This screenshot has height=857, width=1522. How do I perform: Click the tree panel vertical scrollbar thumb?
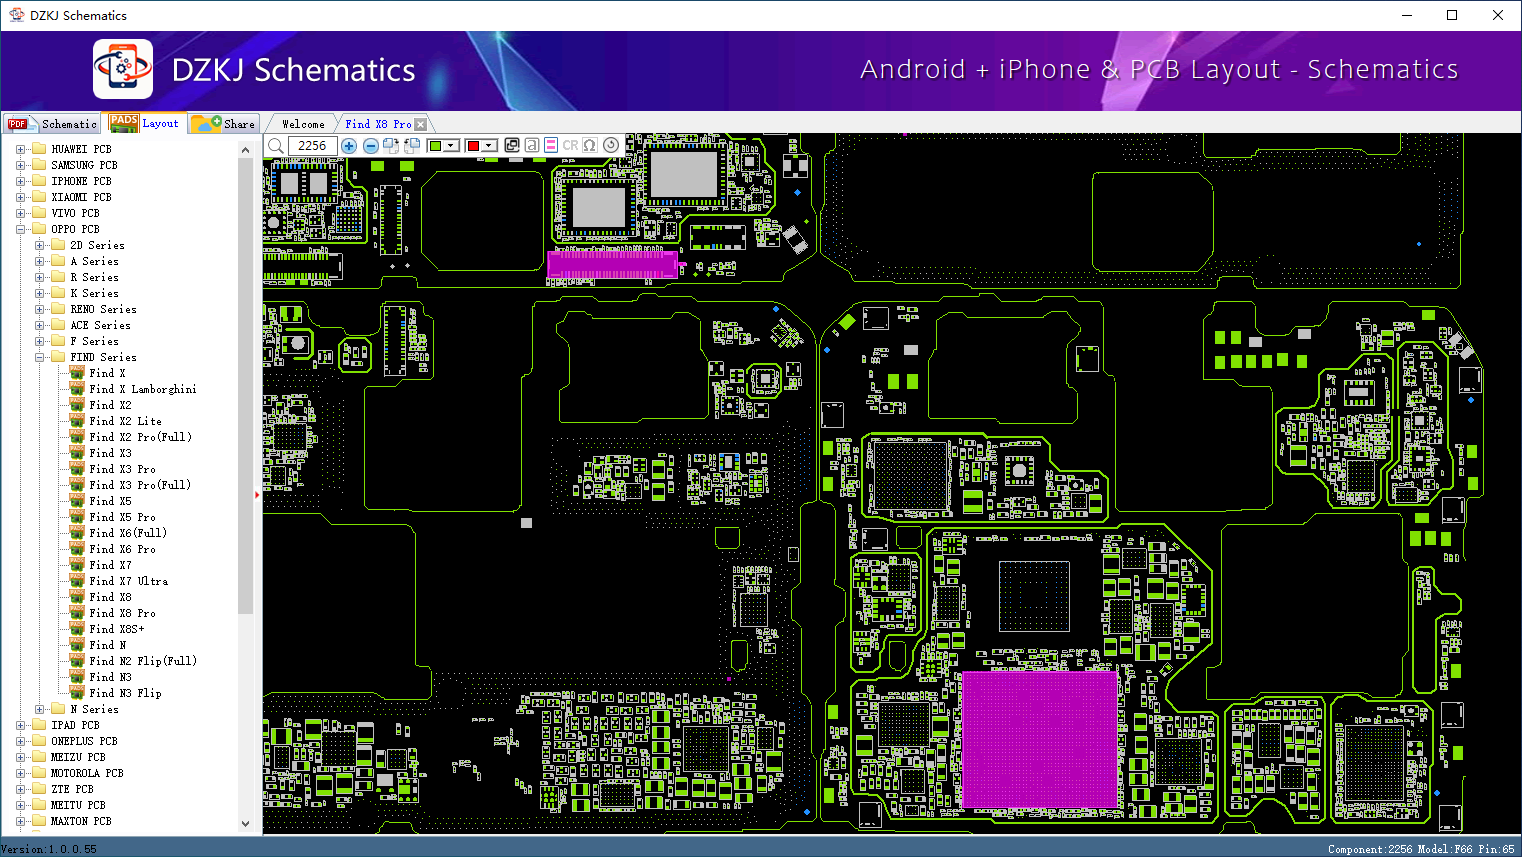tap(246, 385)
